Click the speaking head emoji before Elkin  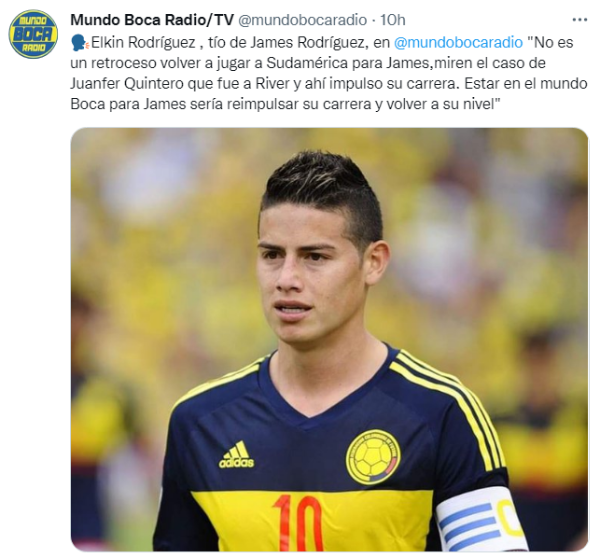80,43
